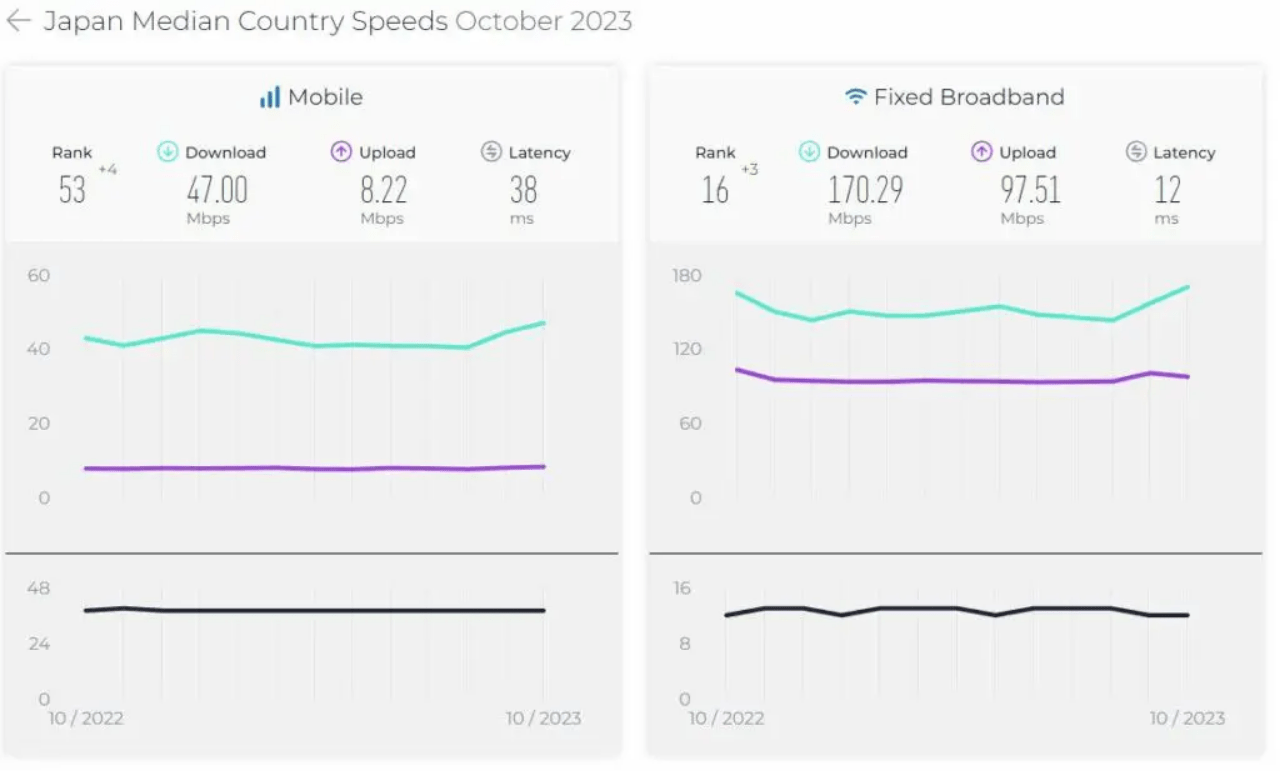Click the Fixed Broadband latency icon

1136,152
